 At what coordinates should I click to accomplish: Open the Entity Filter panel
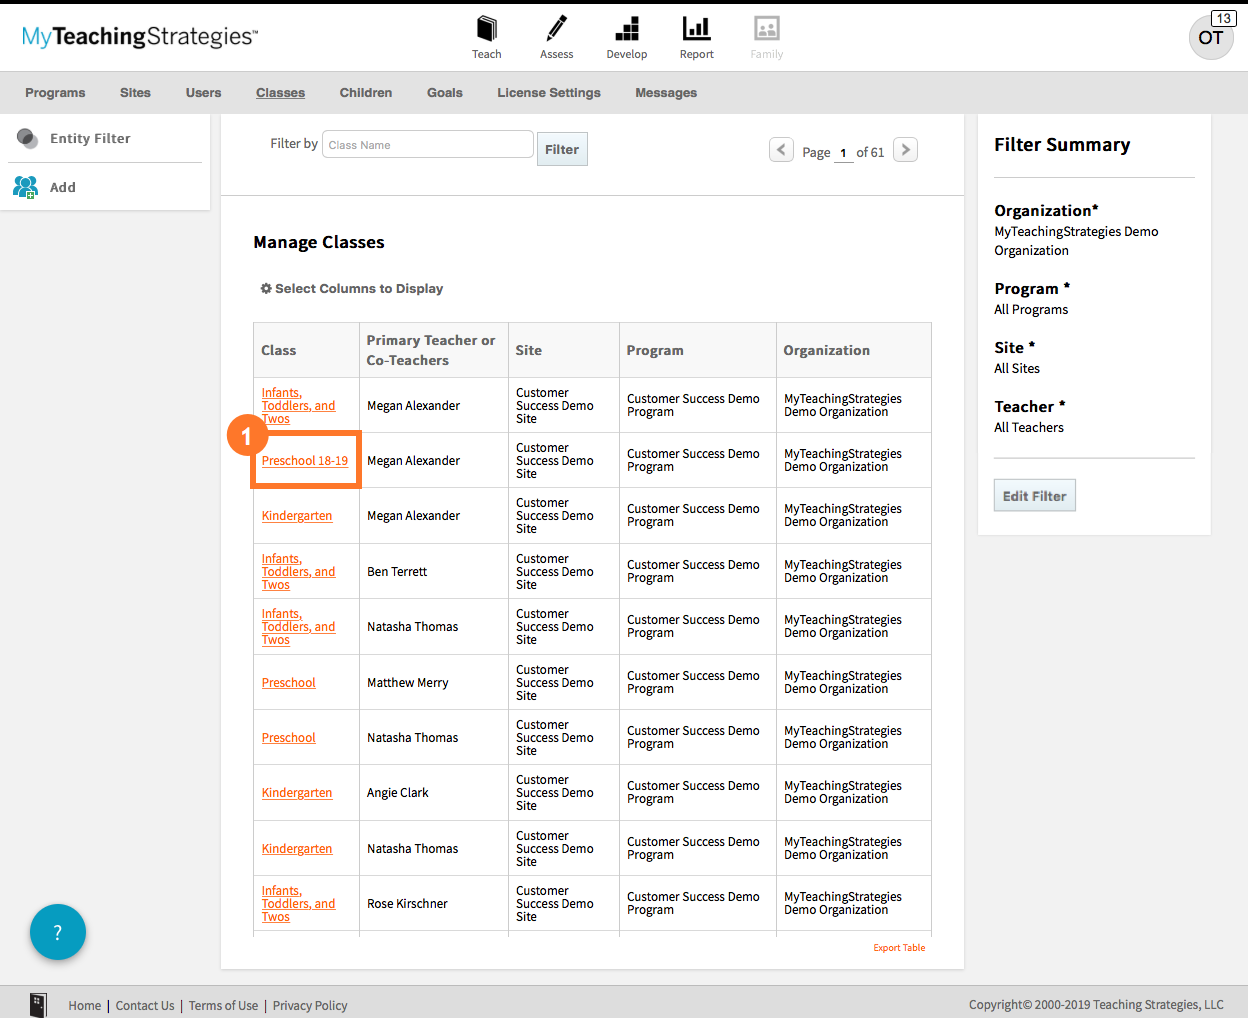click(x=90, y=138)
